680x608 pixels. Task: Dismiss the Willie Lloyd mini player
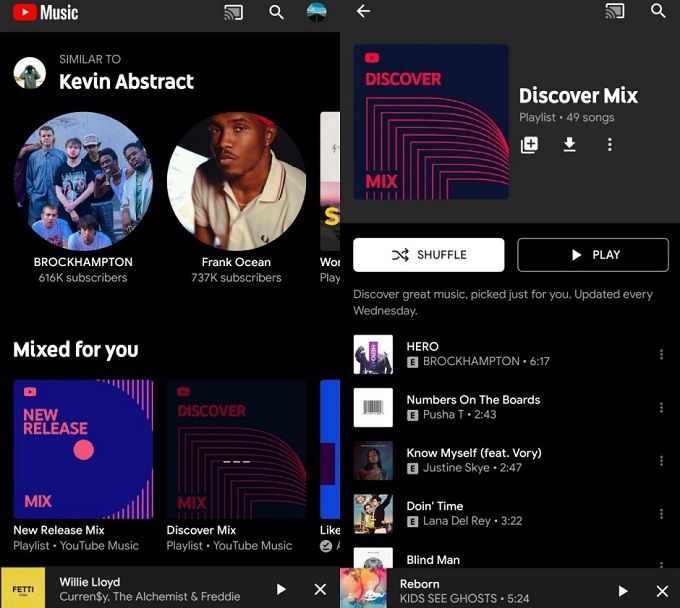(320, 589)
